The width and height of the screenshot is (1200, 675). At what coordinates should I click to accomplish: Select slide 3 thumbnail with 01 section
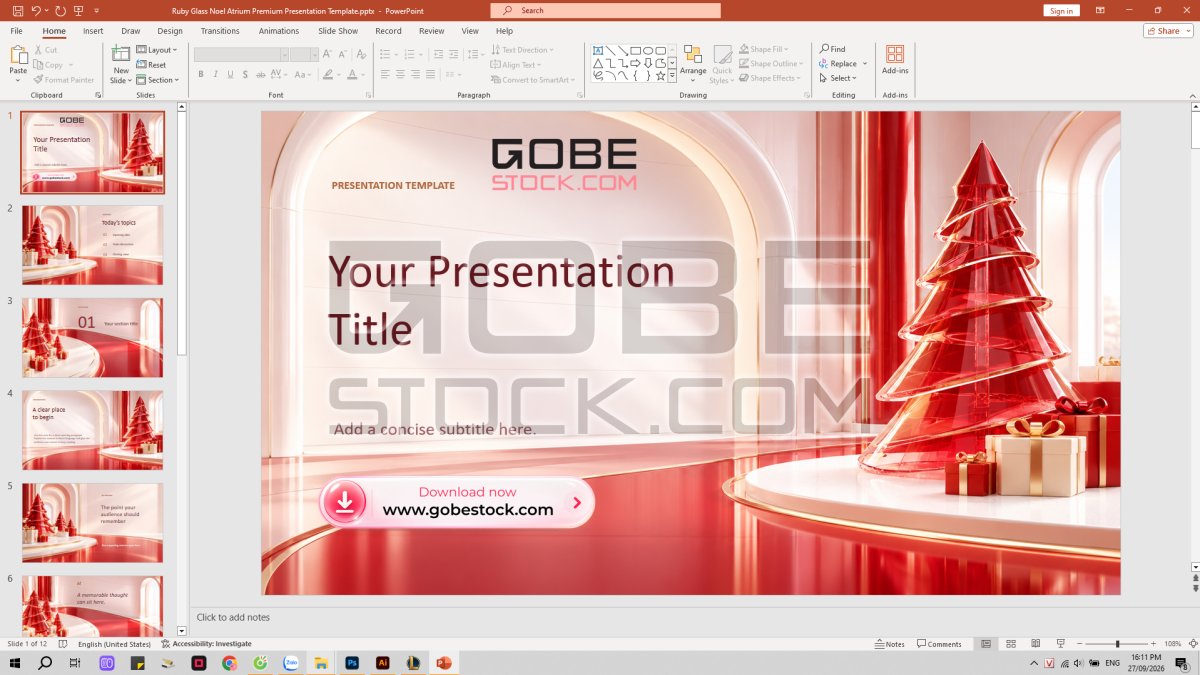pos(92,338)
